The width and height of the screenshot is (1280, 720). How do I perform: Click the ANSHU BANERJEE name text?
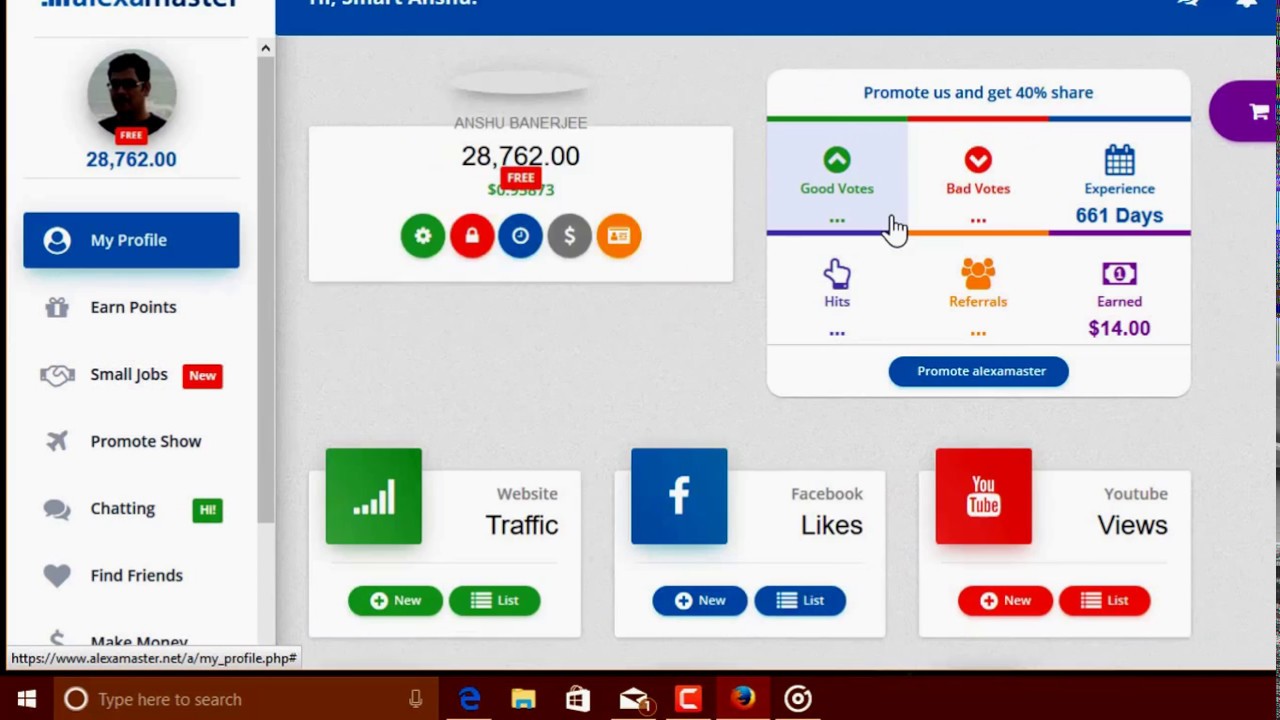[x=521, y=123]
